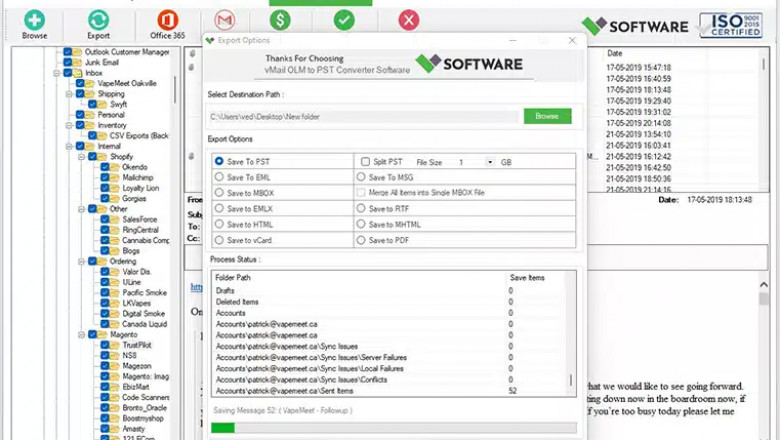Select the Canada Liquid folder
This screenshot has height=440, width=780.
tap(145, 324)
